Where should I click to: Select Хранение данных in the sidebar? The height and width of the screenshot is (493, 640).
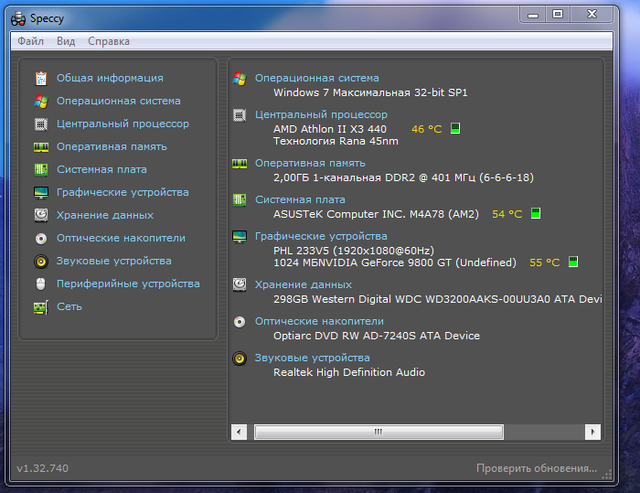(105, 215)
